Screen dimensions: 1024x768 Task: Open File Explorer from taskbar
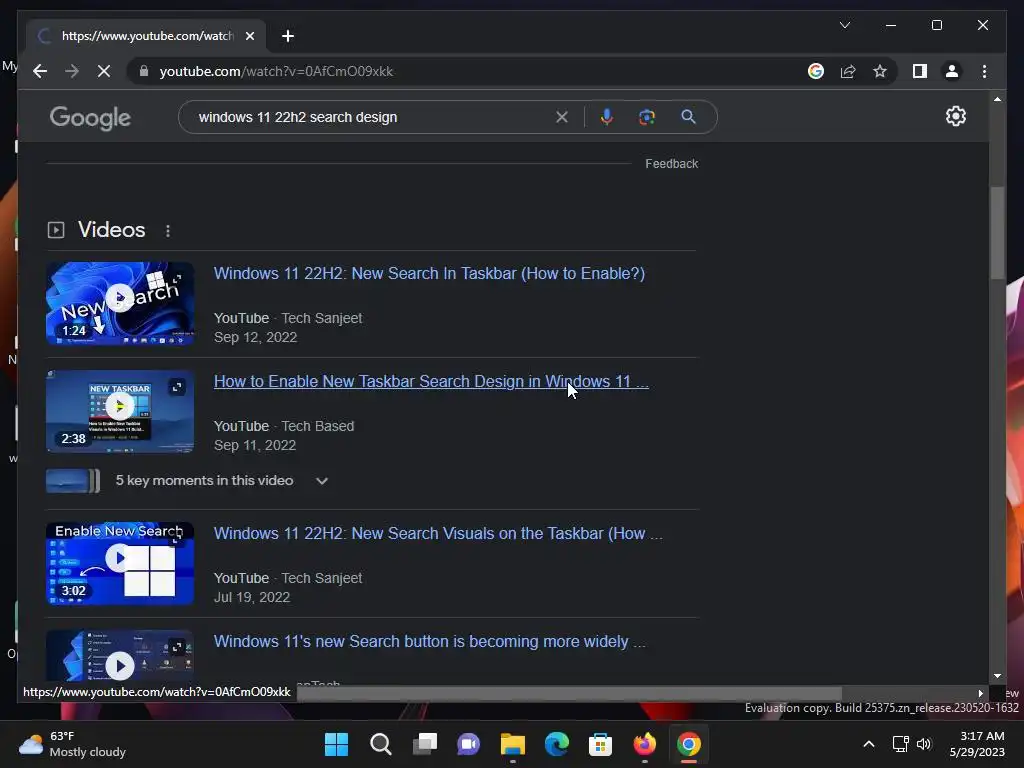pyautogui.click(x=513, y=744)
